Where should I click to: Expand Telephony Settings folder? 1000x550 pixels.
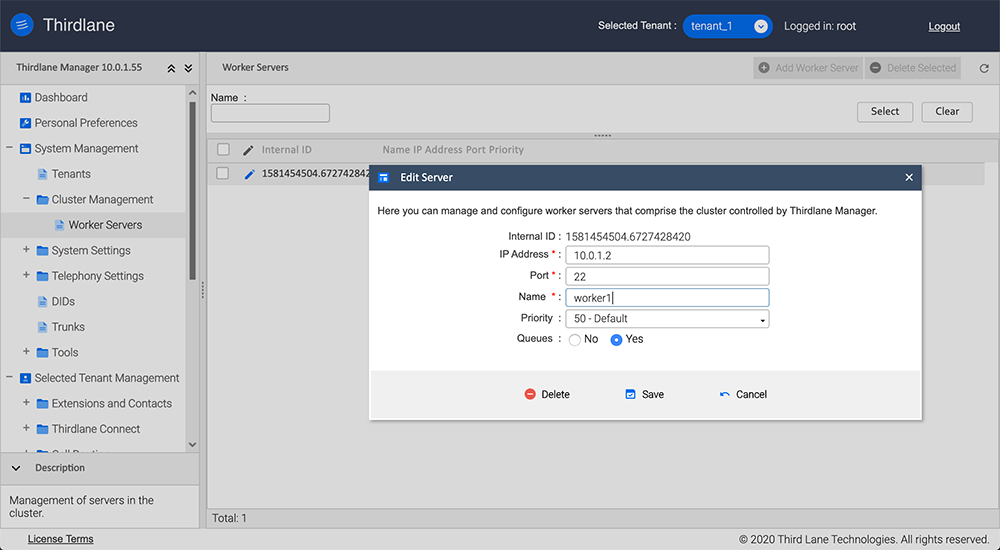(26, 275)
